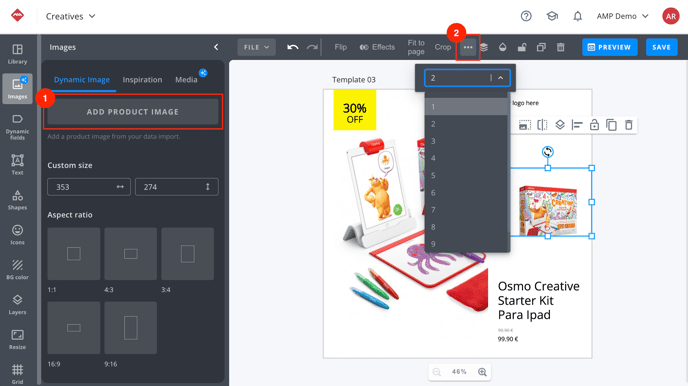This screenshot has height=386, width=688.
Task: Choose option 5 in dropdown list
Action: point(466,175)
